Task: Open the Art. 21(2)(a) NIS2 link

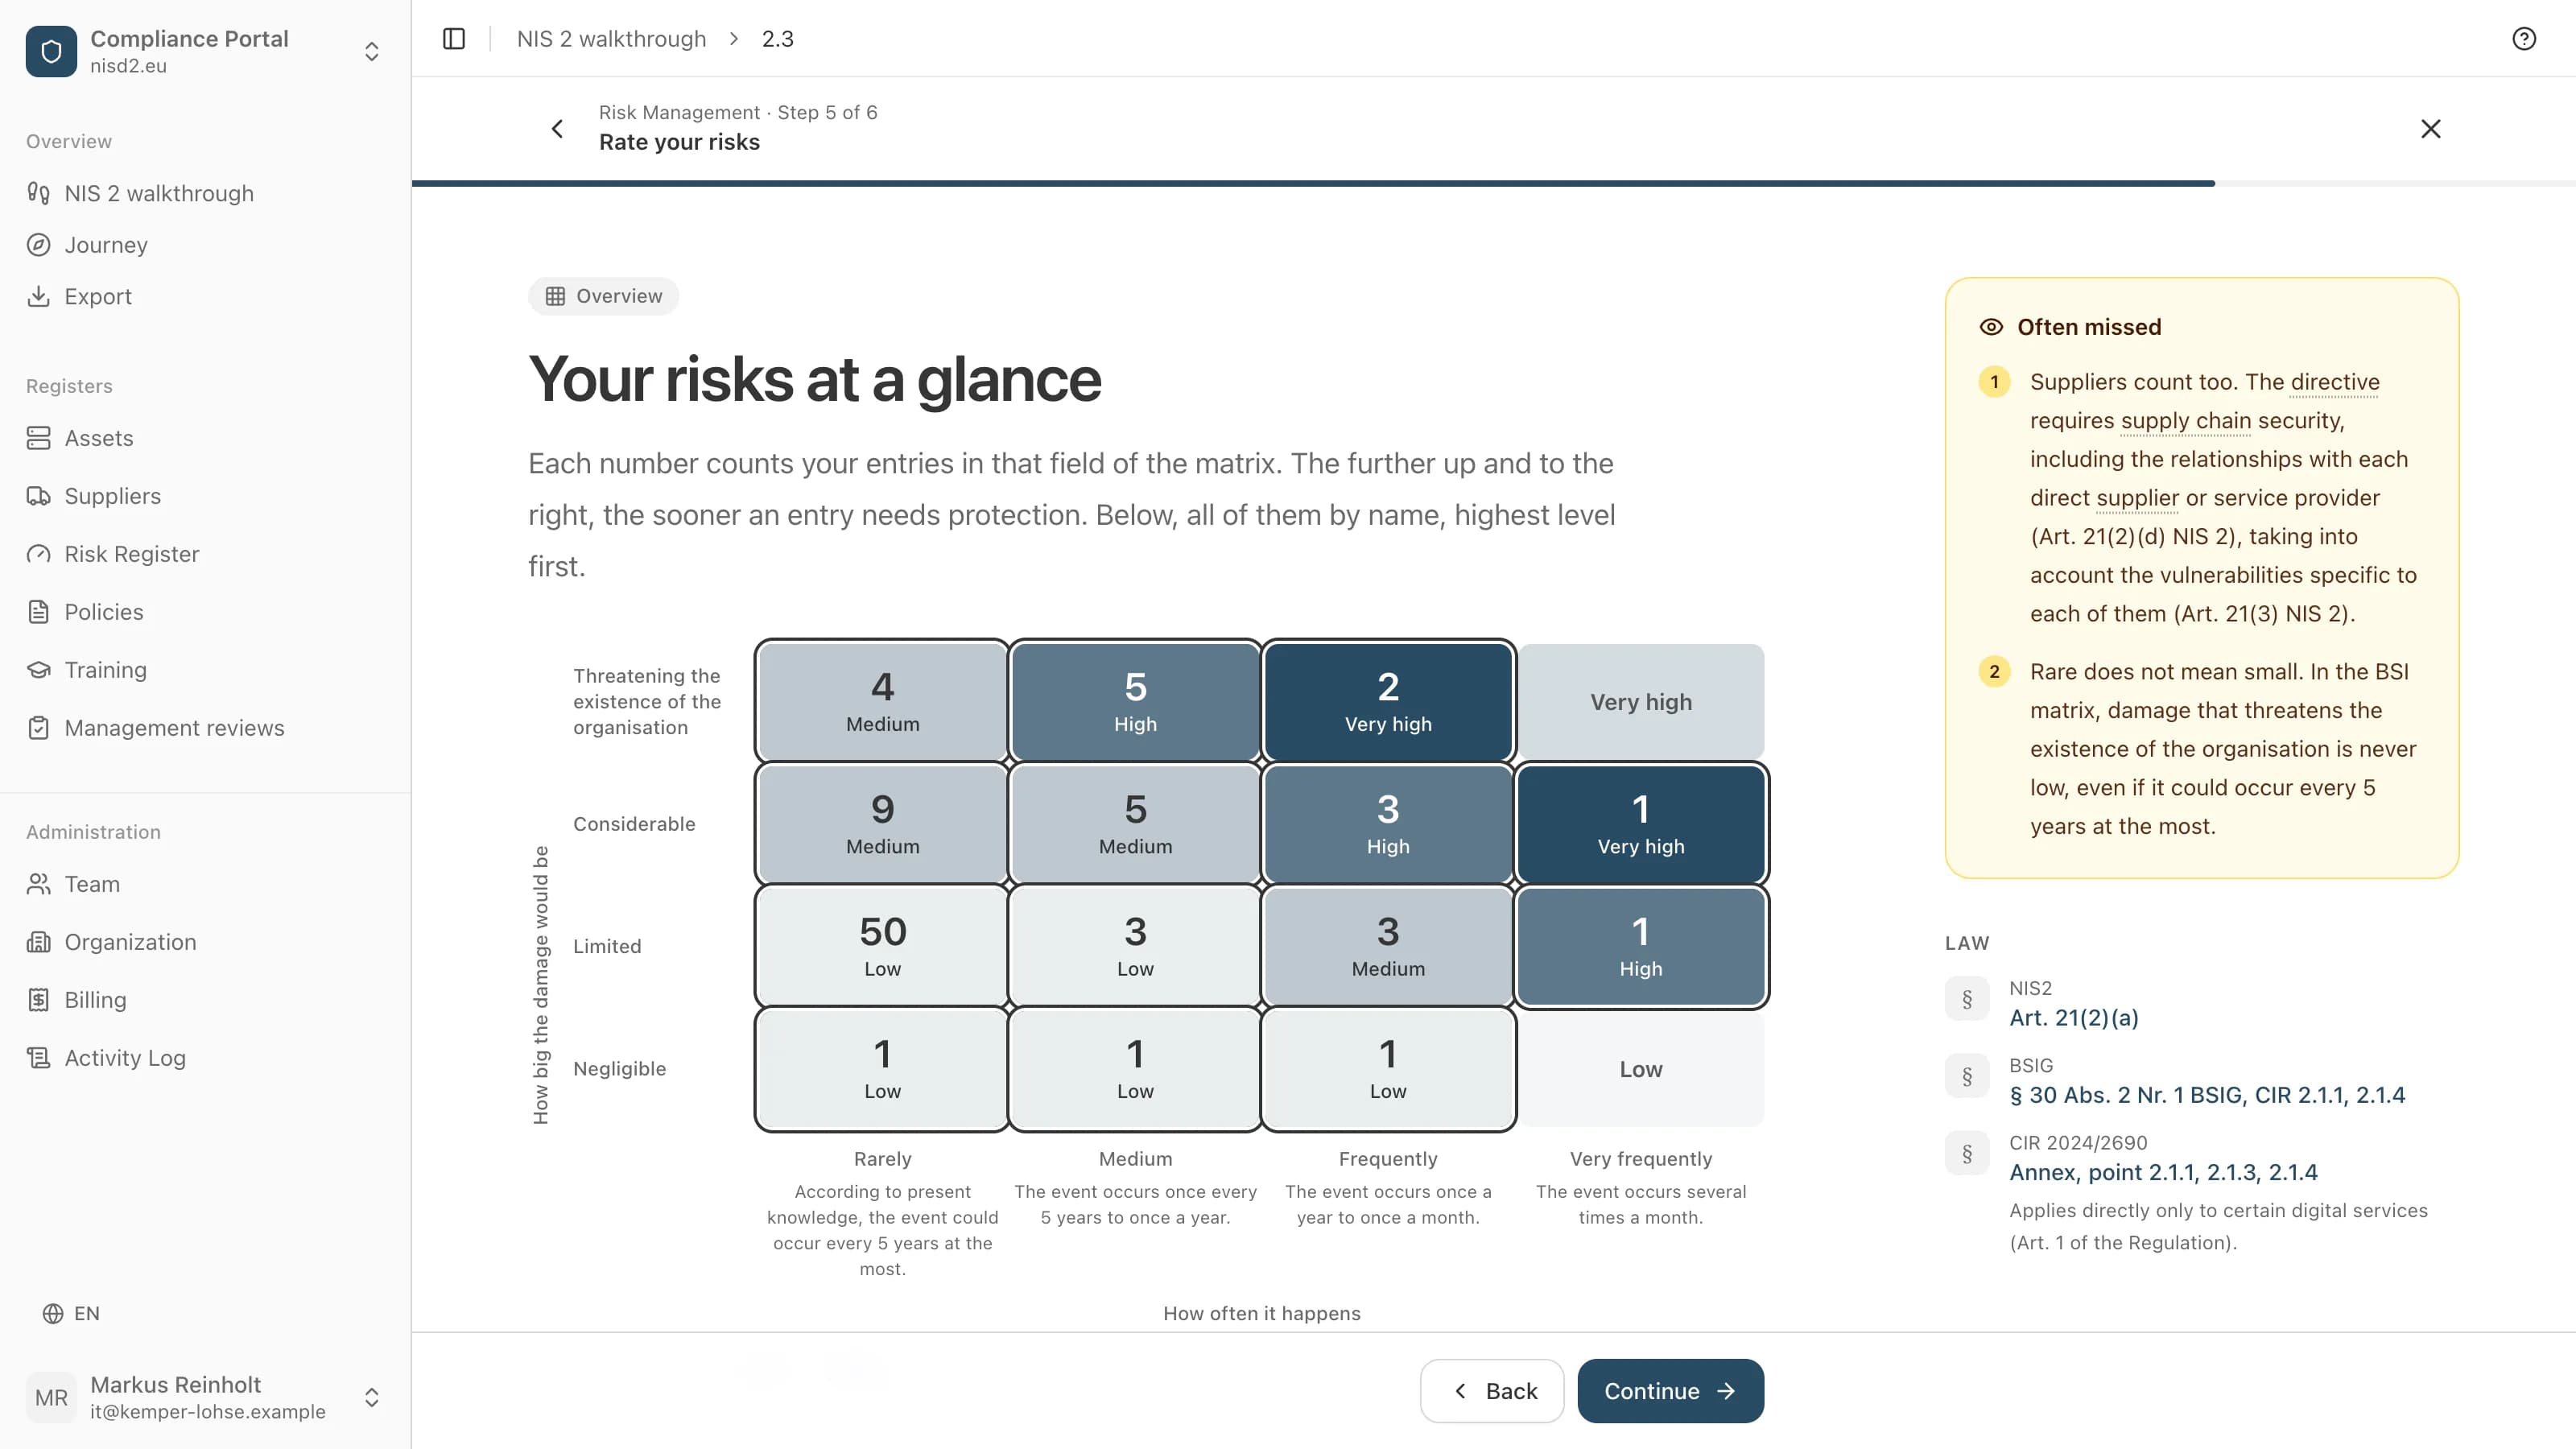Action: 2074,1018
